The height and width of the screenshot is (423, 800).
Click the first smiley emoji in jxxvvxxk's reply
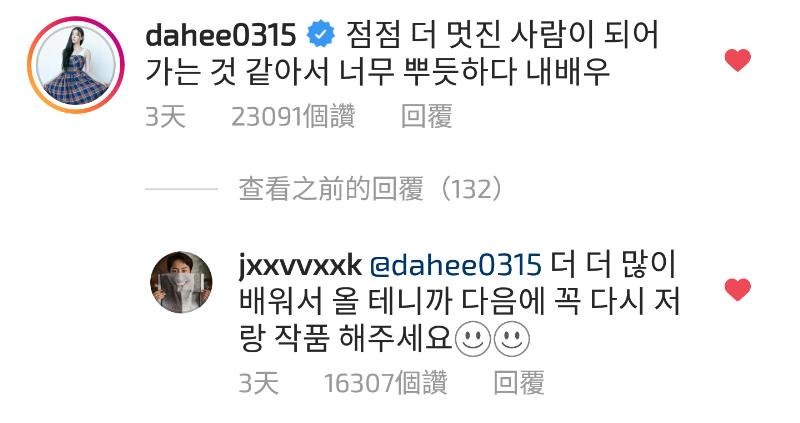[472, 340]
